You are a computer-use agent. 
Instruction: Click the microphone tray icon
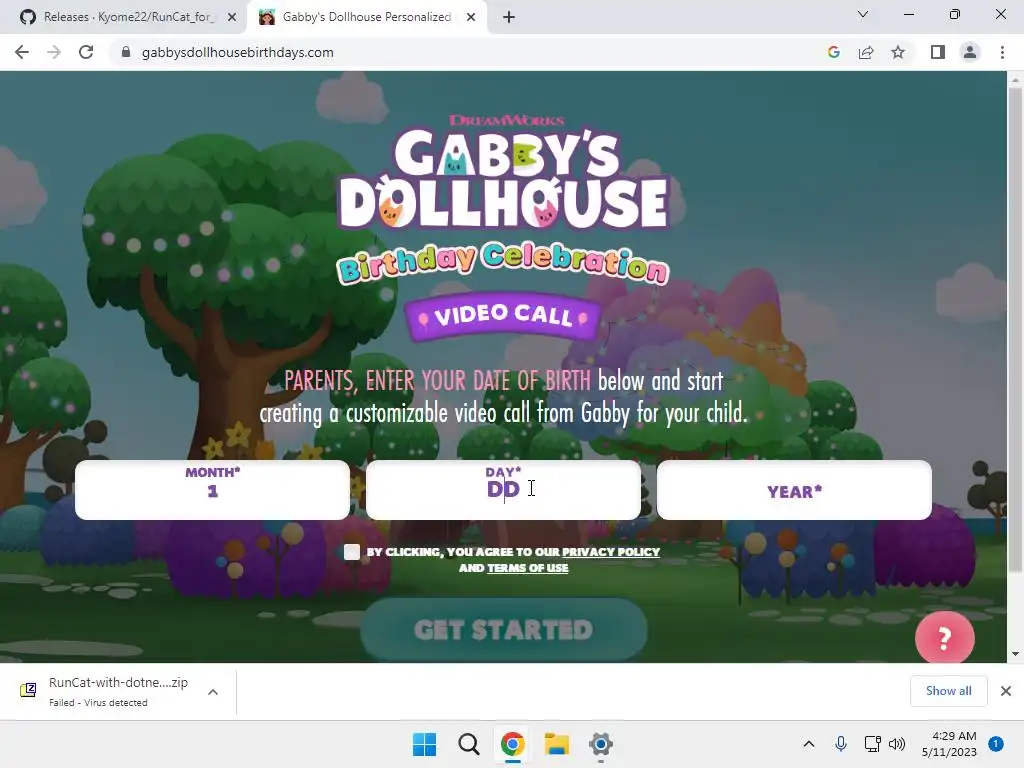click(x=841, y=744)
